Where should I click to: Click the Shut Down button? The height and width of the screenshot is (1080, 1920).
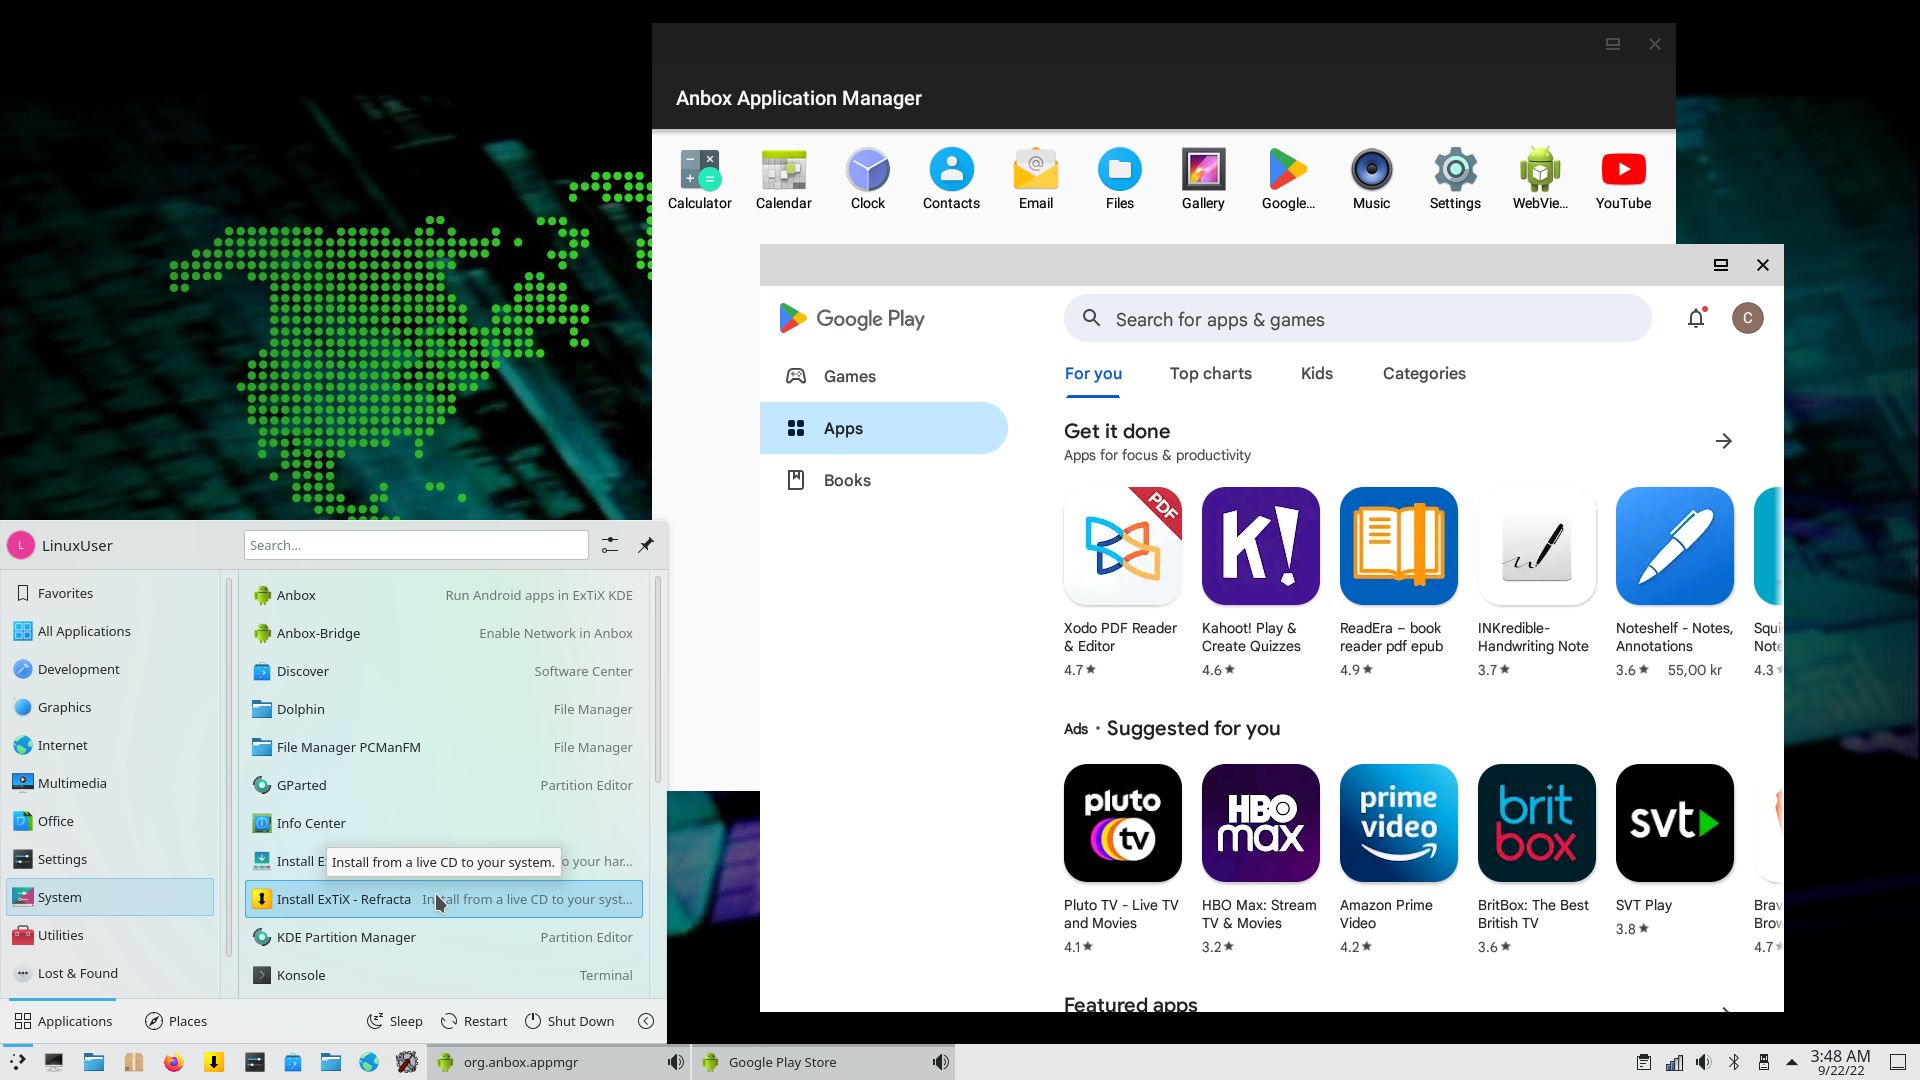569,1021
